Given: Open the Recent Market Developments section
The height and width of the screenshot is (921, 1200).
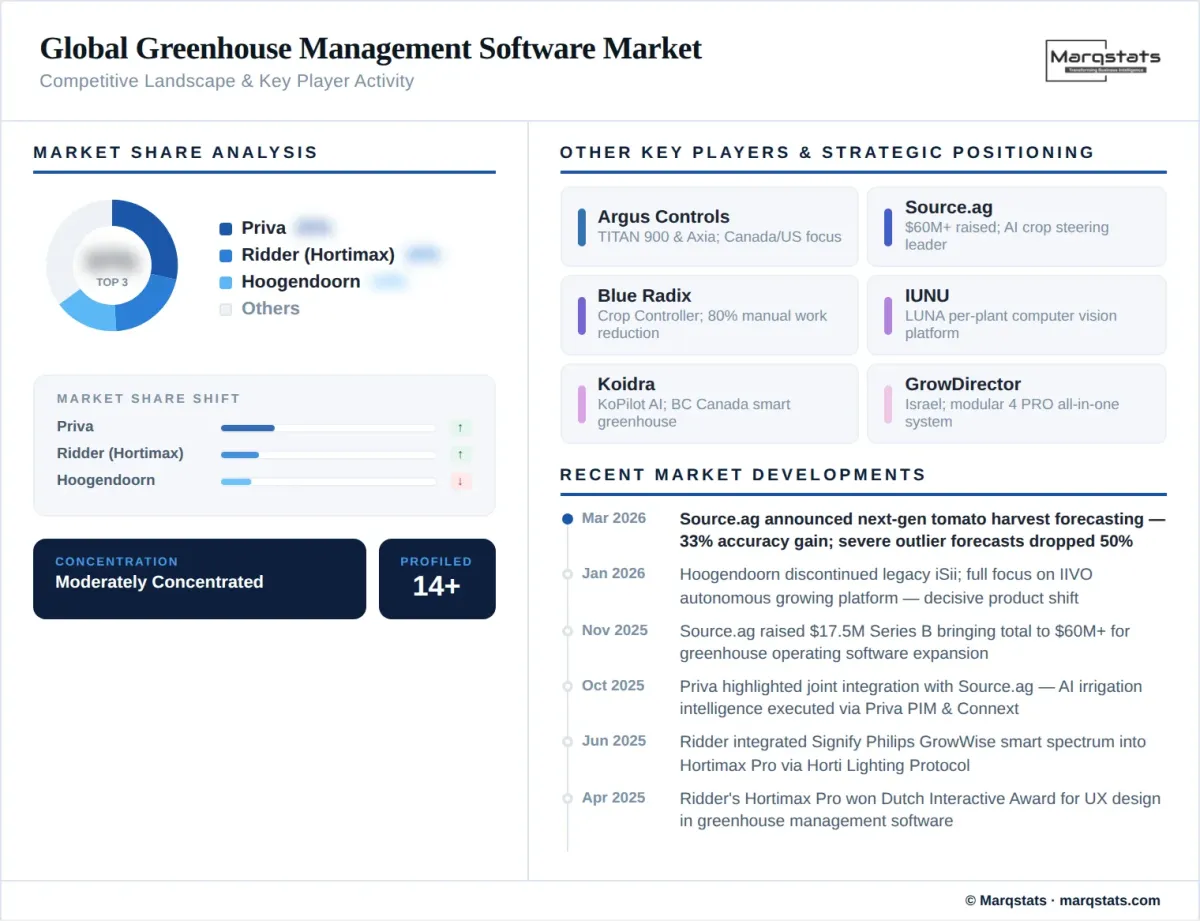Looking at the screenshot, I should click(740, 475).
